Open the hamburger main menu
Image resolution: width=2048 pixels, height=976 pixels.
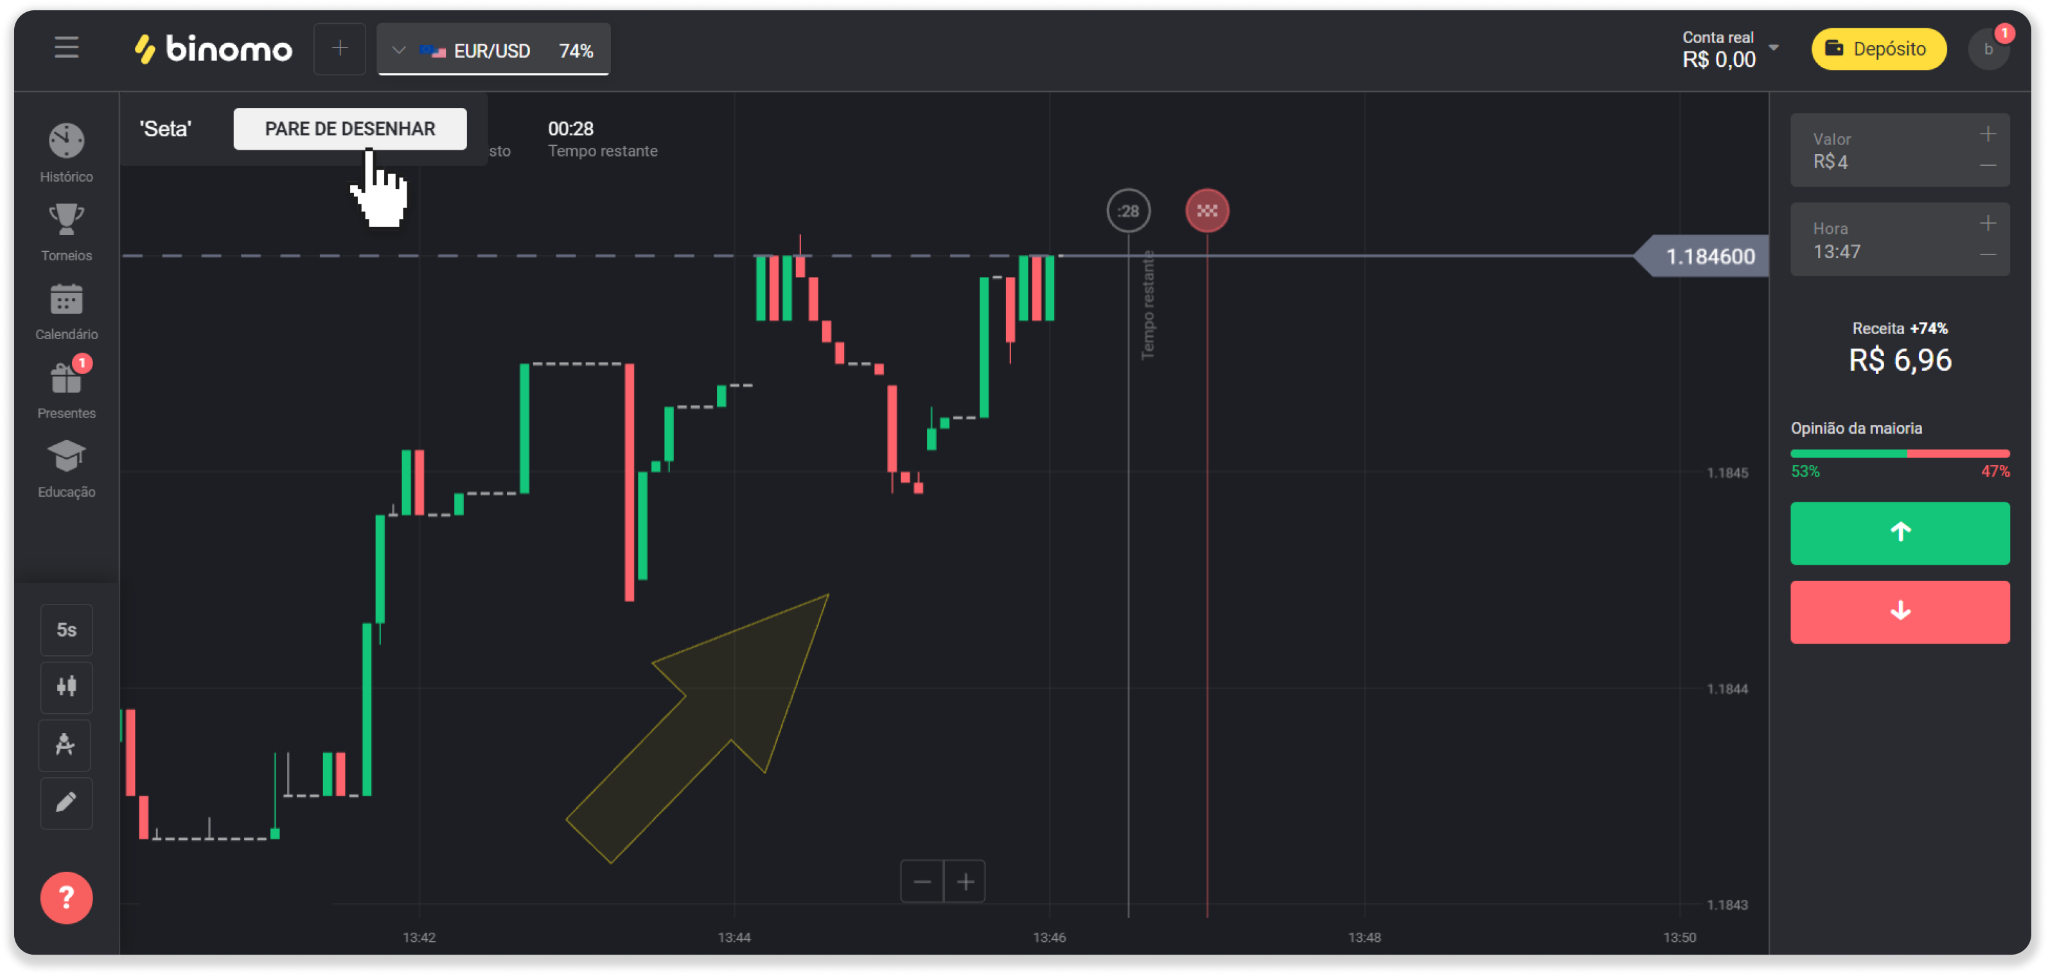[66, 48]
